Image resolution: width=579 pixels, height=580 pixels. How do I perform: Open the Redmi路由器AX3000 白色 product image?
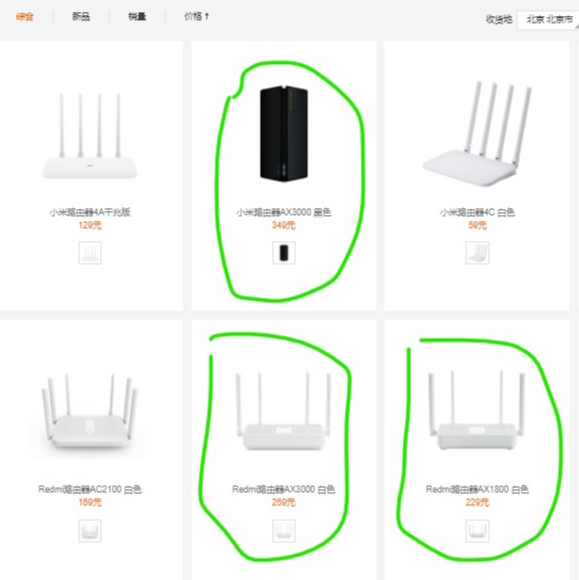click(x=284, y=411)
